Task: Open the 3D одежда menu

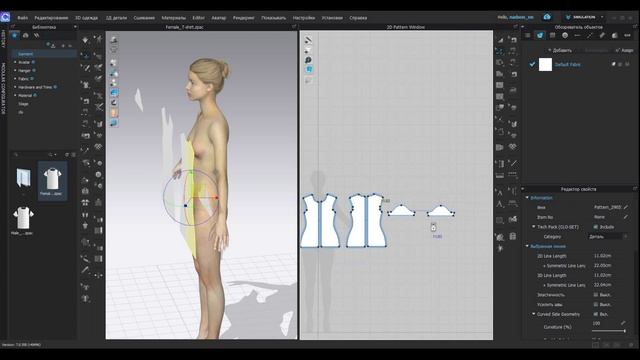Action: 86,18
